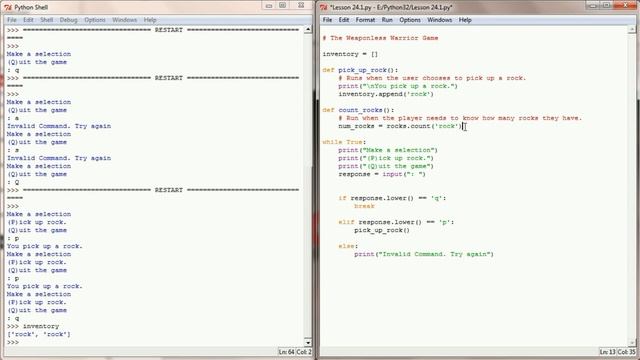Open Shell menu in Python Shell

(47, 20)
